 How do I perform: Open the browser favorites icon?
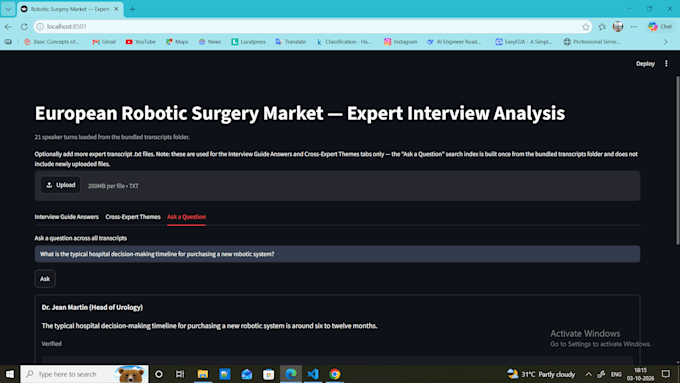602,26
